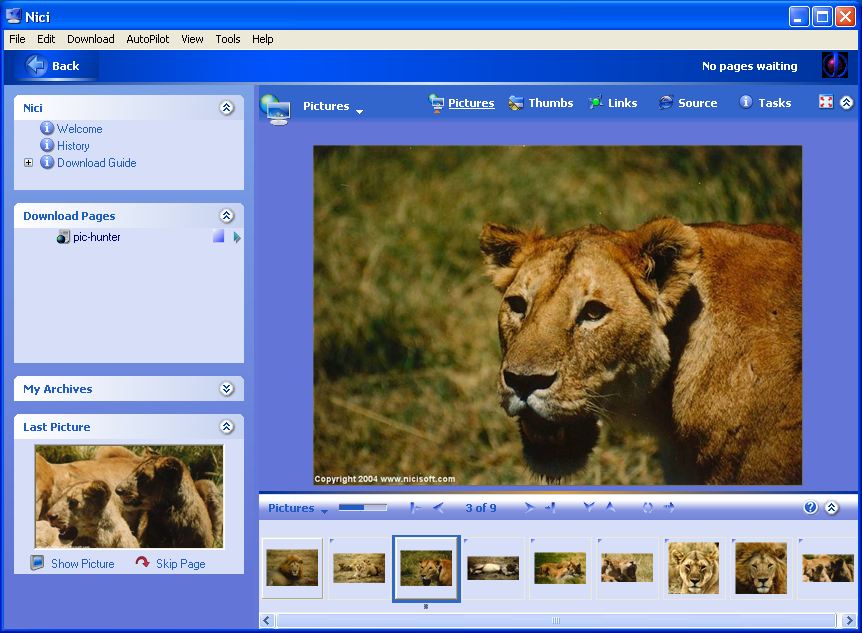
Task: Collapse the Last Picture panel
Action: pyautogui.click(x=226, y=426)
